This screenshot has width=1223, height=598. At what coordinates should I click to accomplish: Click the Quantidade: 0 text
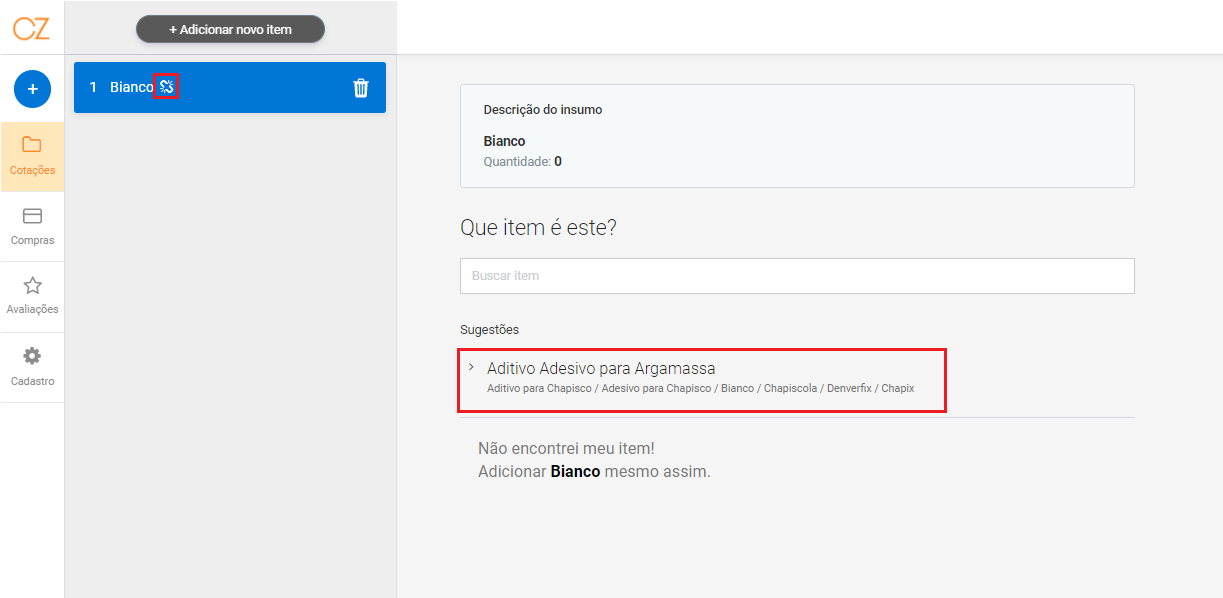(x=522, y=161)
